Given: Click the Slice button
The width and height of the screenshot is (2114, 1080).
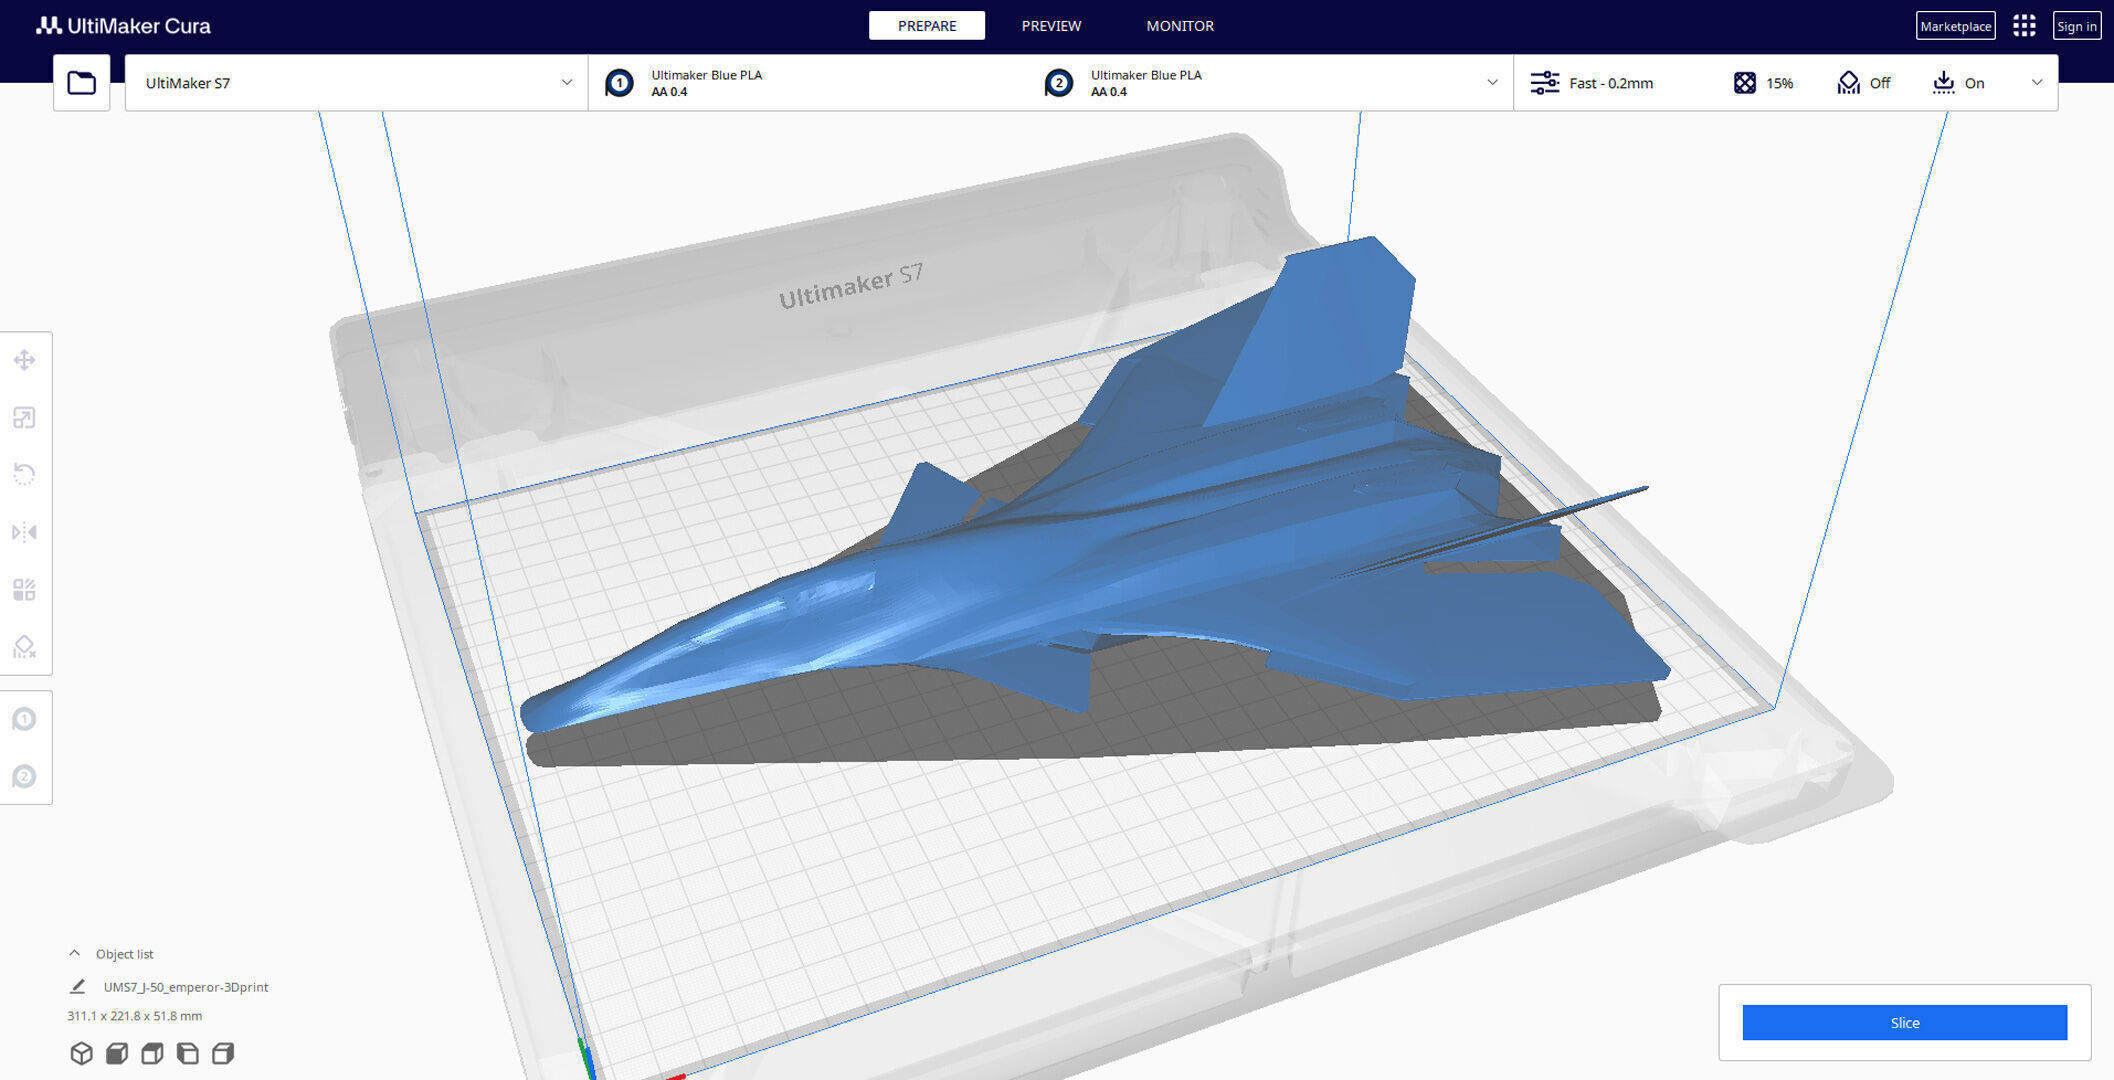Looking at the screenshot, I should coord(1904,1022).
